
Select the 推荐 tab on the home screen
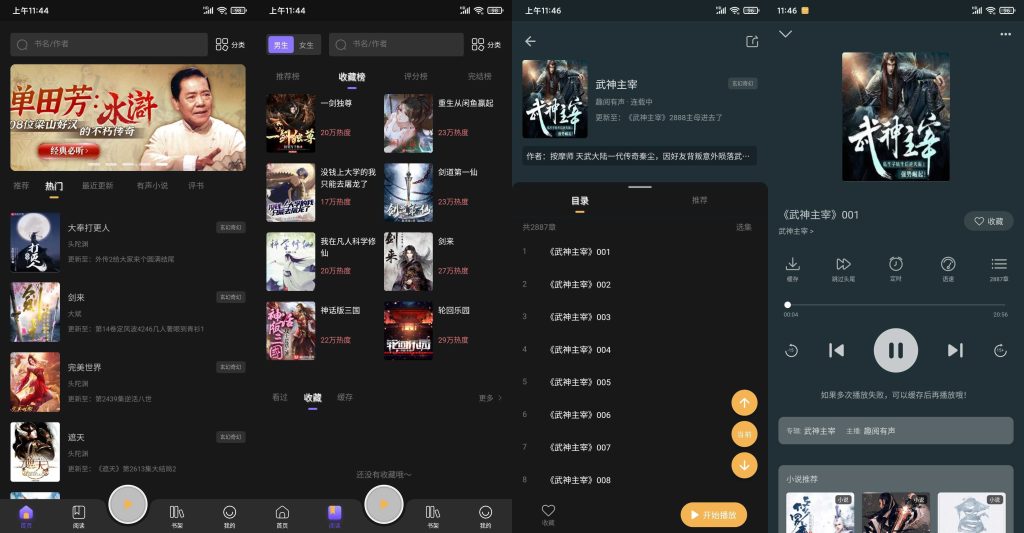coord(22,186)
